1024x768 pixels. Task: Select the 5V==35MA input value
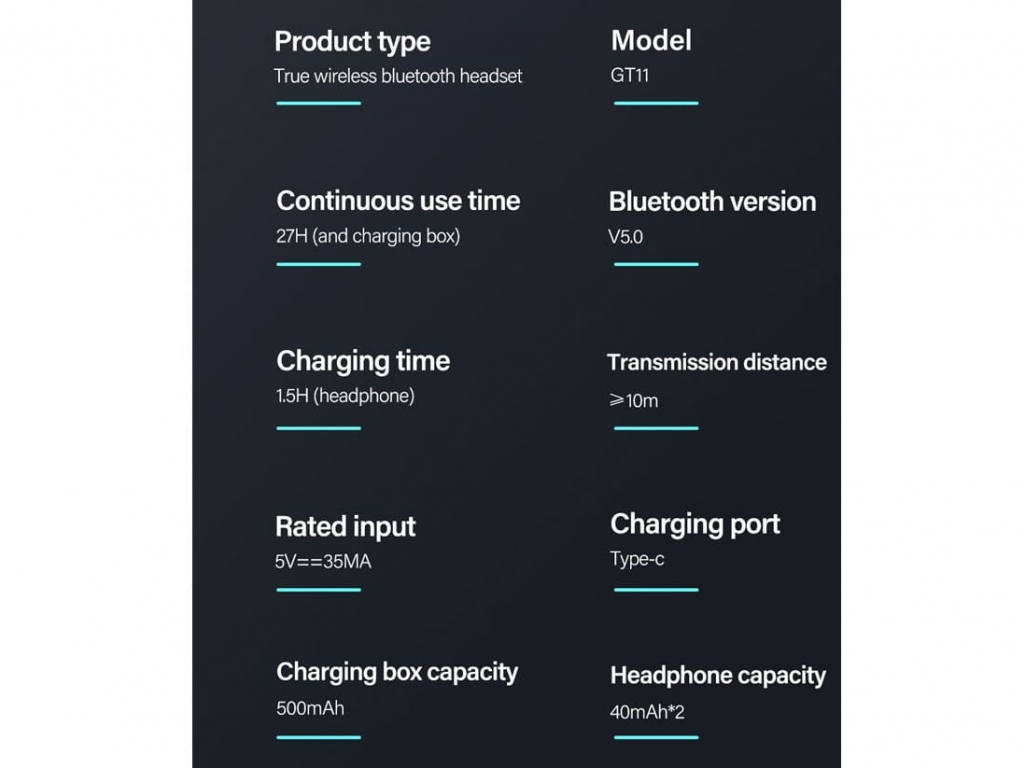[x=323, y=562]
